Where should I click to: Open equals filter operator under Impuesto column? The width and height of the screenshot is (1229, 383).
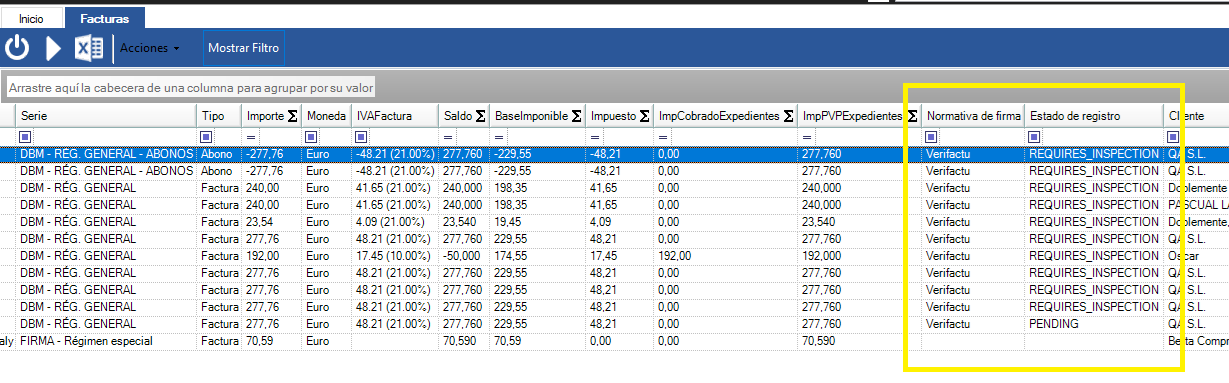coord(596,137)
